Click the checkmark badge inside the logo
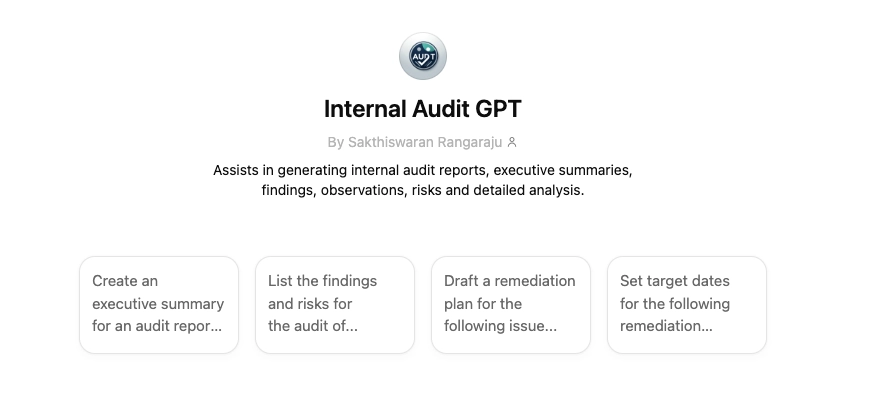 pos(423,63)
